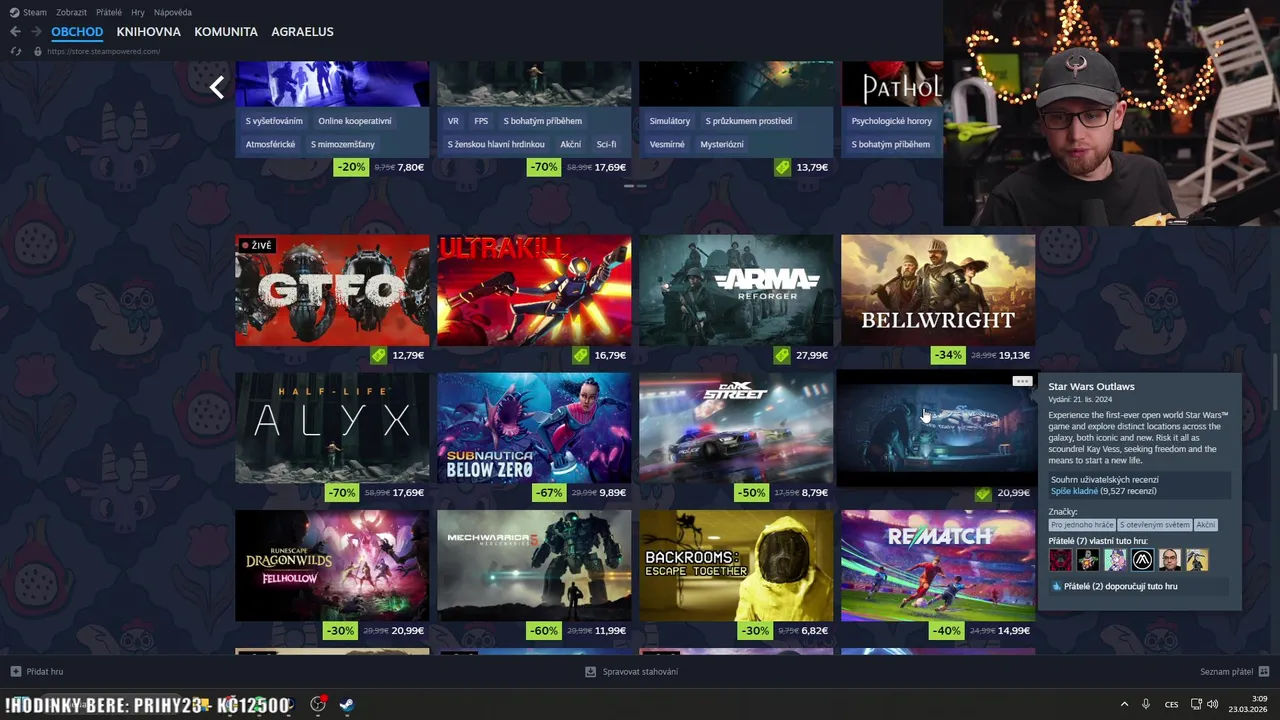This screenshot has height=720, width=1280.
Task: Click the Steam logo in the menu bar
Action: (14, 12)
